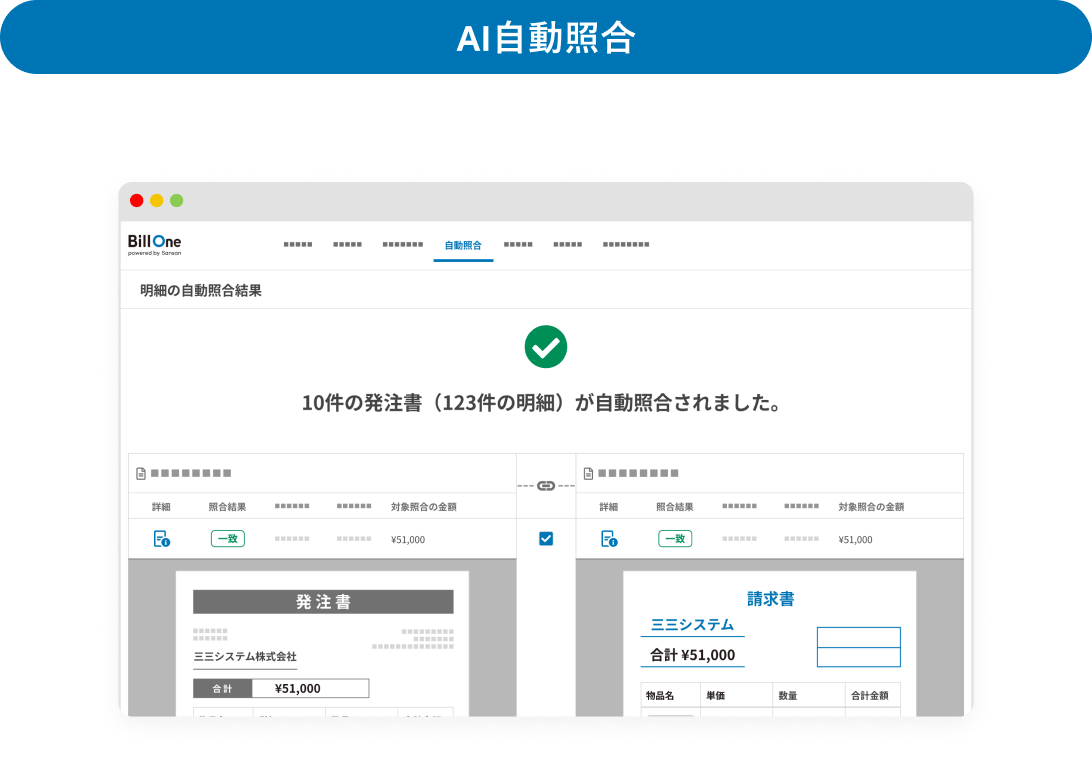1092x774 pixels.
Task: Click 明細の自動照合結果 heading
Action: [201, 291]
